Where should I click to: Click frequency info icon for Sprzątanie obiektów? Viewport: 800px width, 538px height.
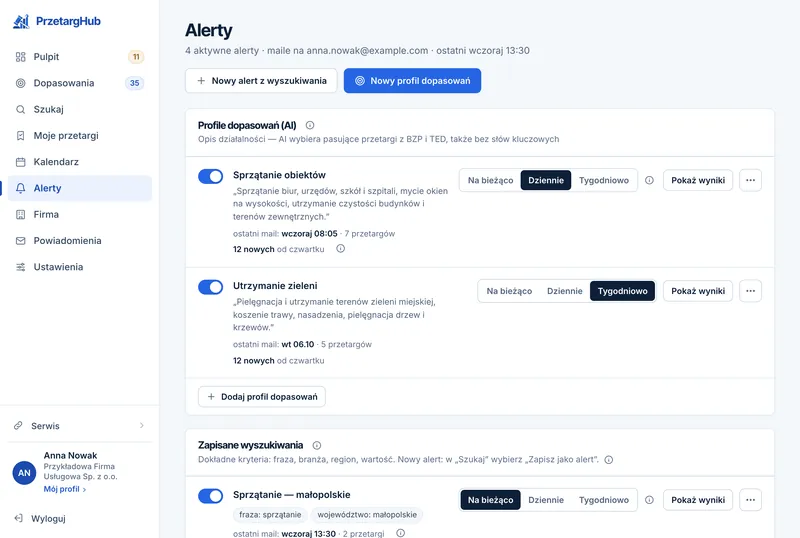point(649,180)
